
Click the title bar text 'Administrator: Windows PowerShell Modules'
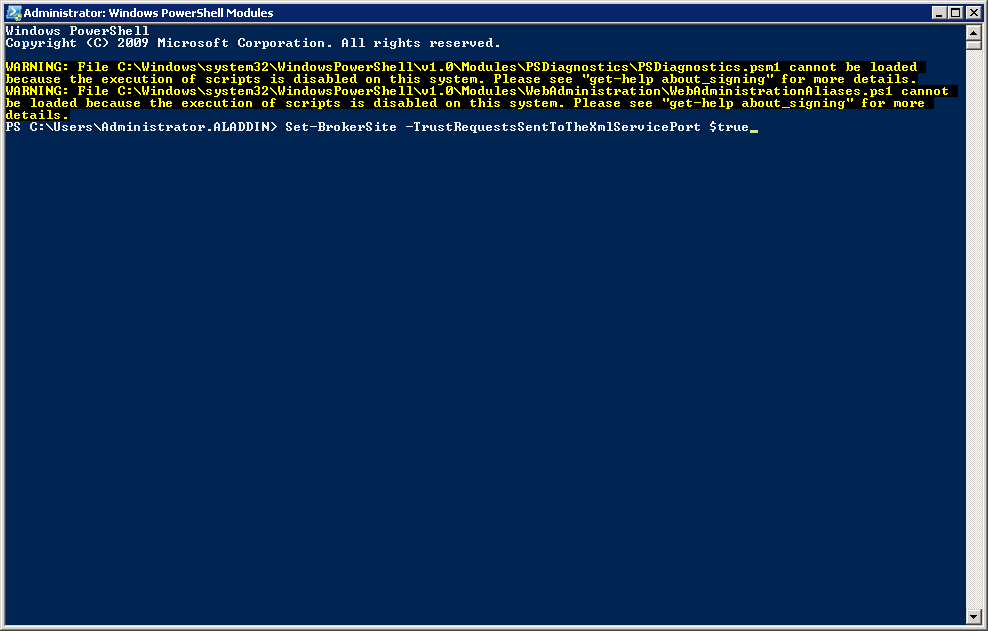click(149, 13)
